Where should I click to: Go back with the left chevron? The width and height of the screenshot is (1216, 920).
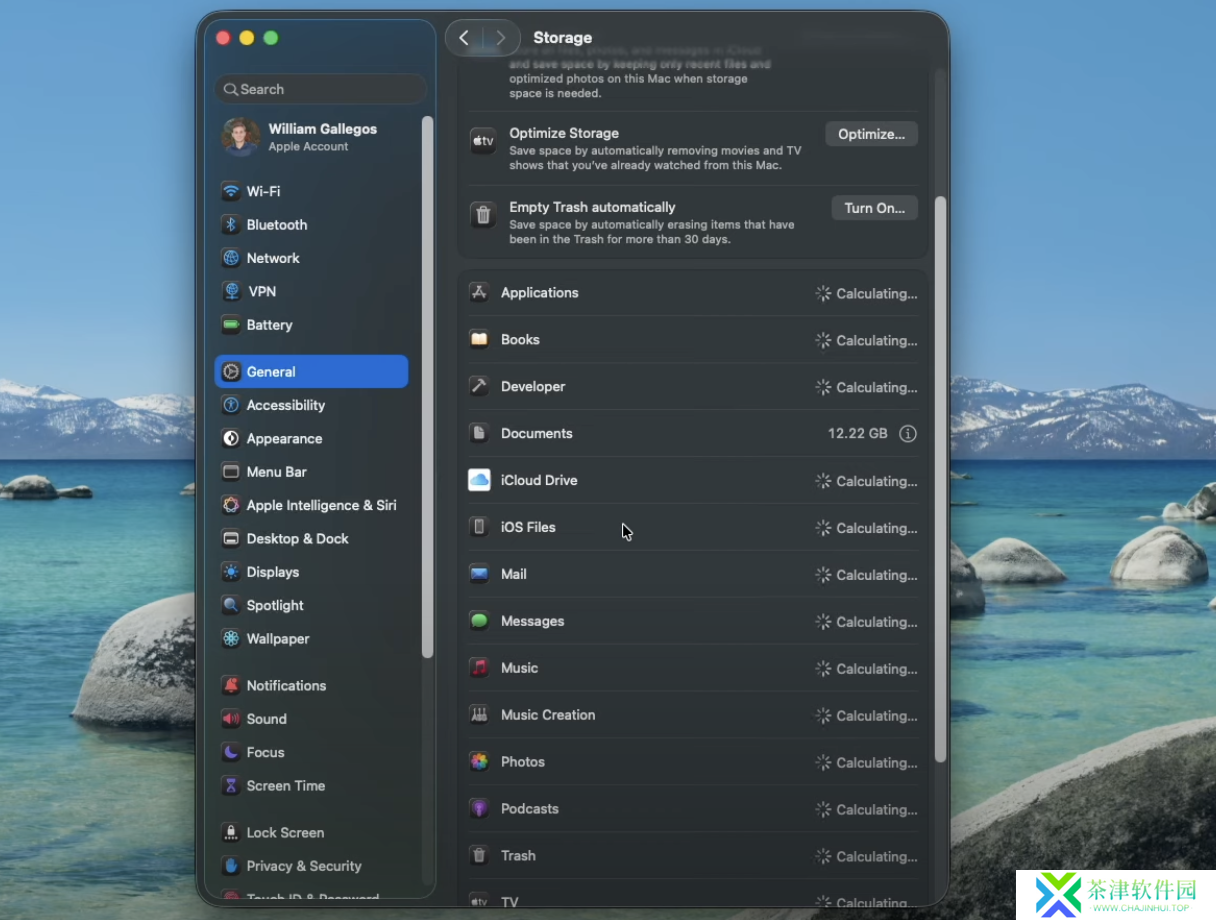464,38
